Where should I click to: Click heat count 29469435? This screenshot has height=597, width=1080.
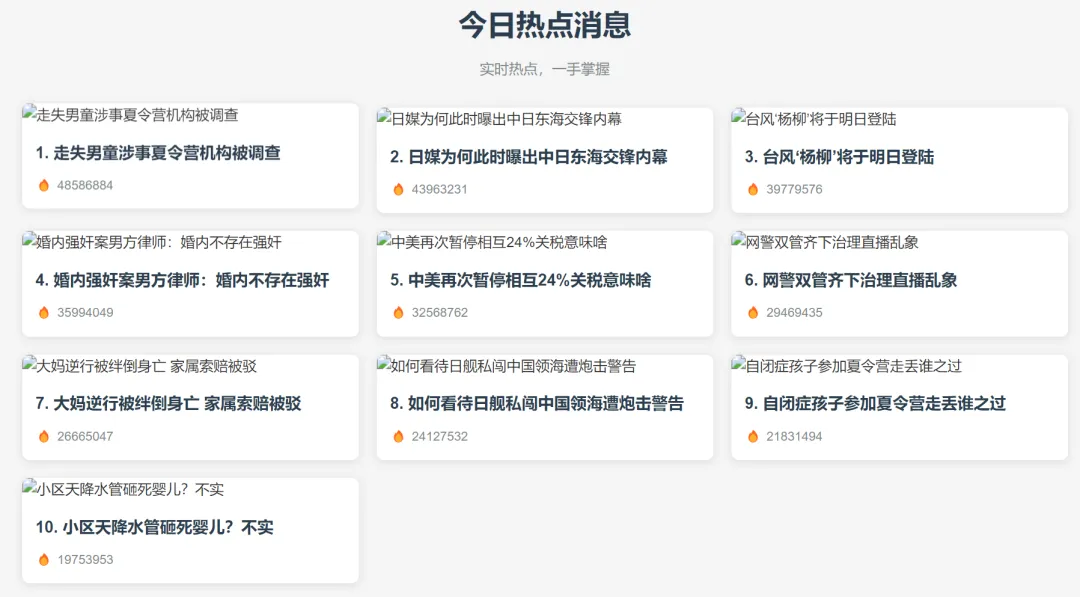(x=794, y=313)
